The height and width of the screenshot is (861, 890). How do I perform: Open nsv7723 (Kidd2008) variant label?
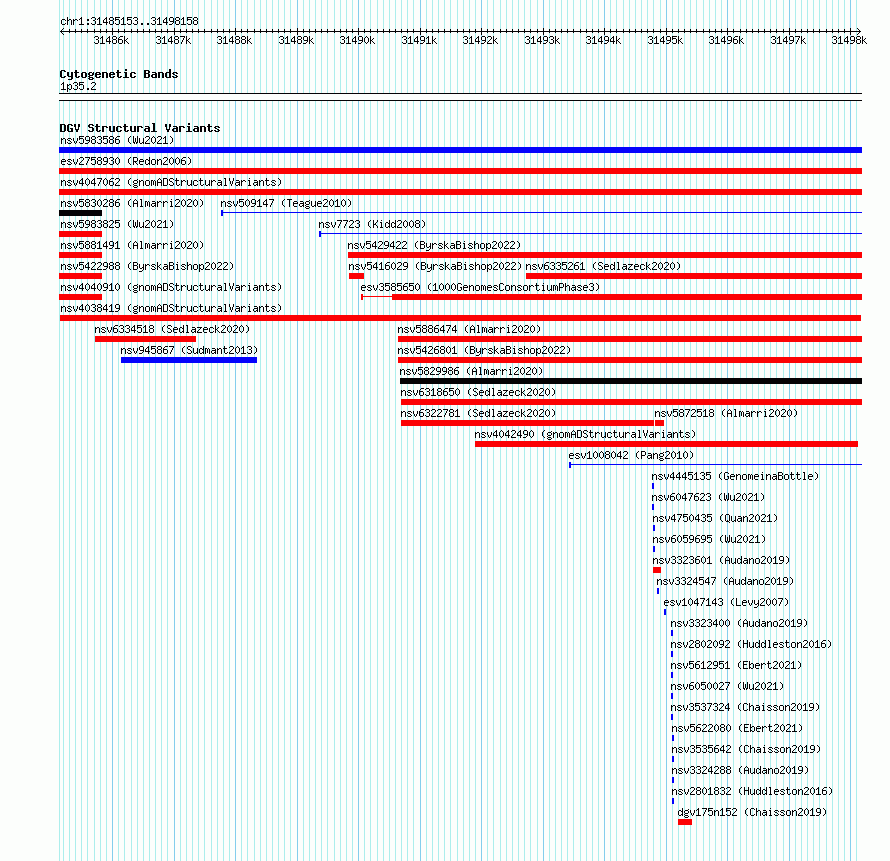pyautogui.click(x=372, y=224)
